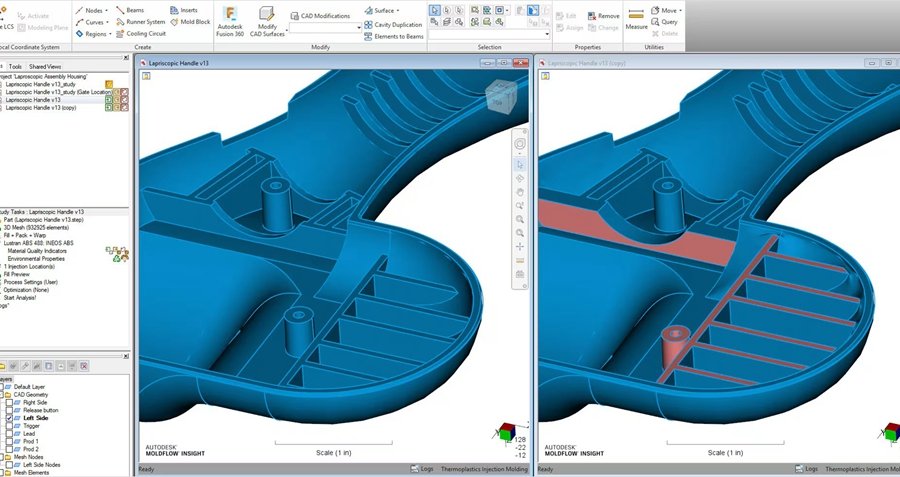Click Lustran ABS 400: INEOS ABS material
Viewport: 900px width, 477px height.
pyautogui.click(x=38, y=243)
